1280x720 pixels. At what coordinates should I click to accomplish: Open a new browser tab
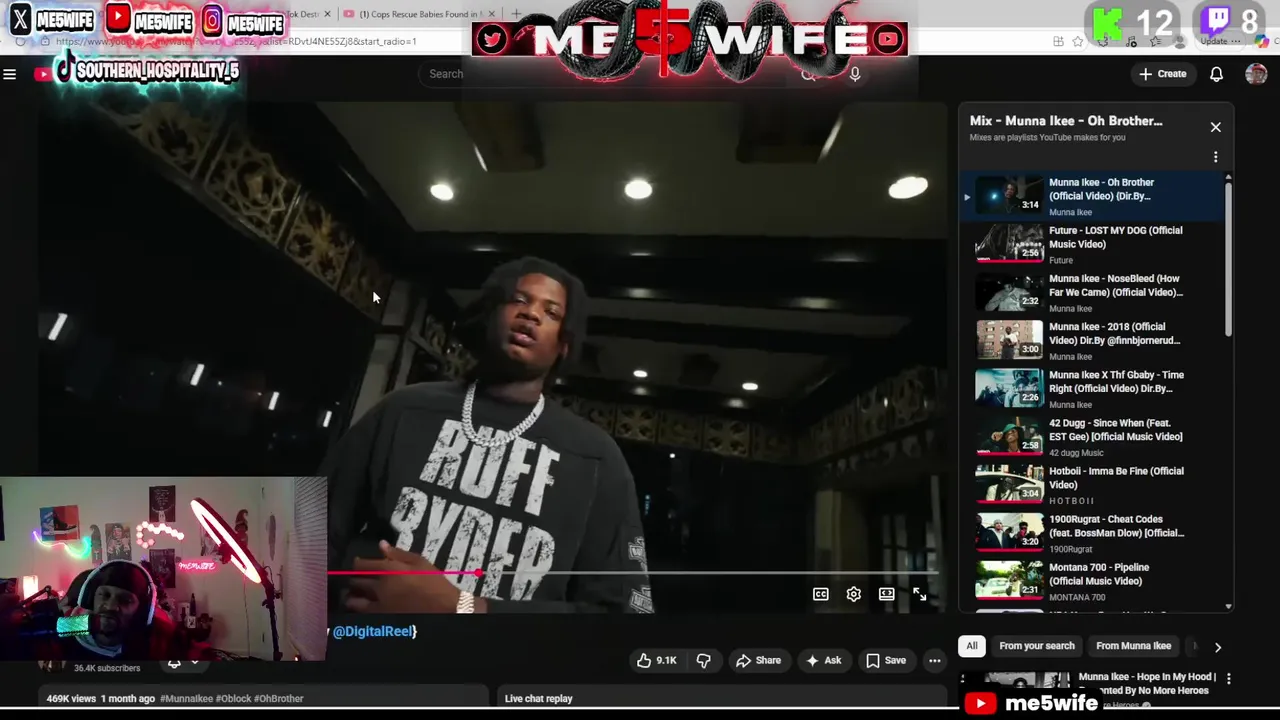tap(516, 14)
